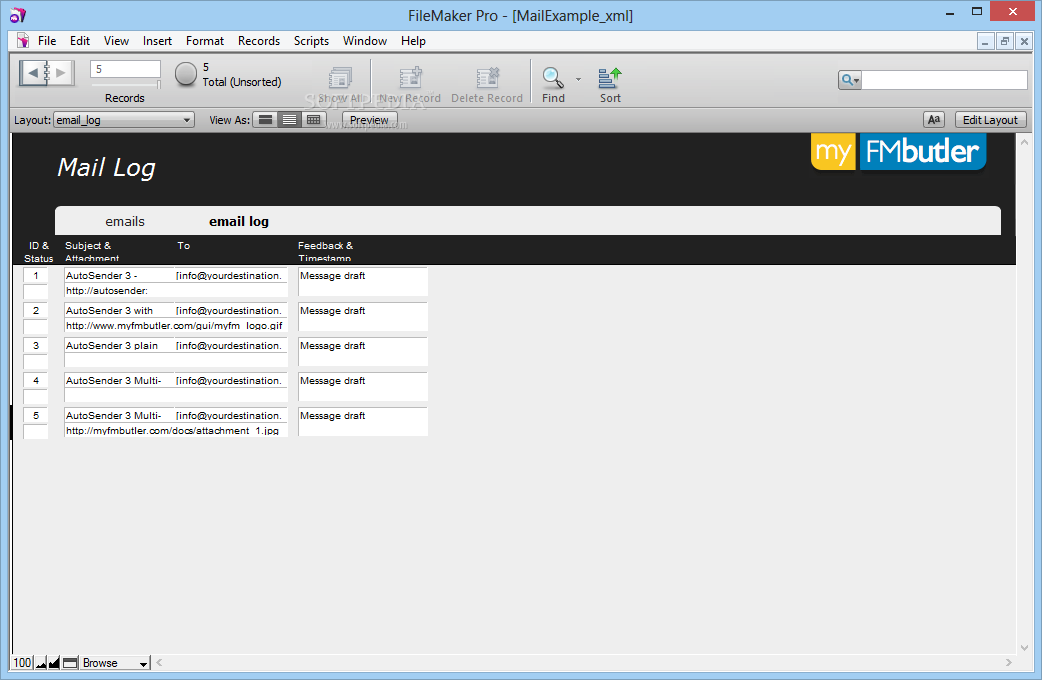Screen dimensions: 1042x680
Task: Click the FileMaker document icon in menu bar
Action: pyautogui.click(x=23, y=41)
